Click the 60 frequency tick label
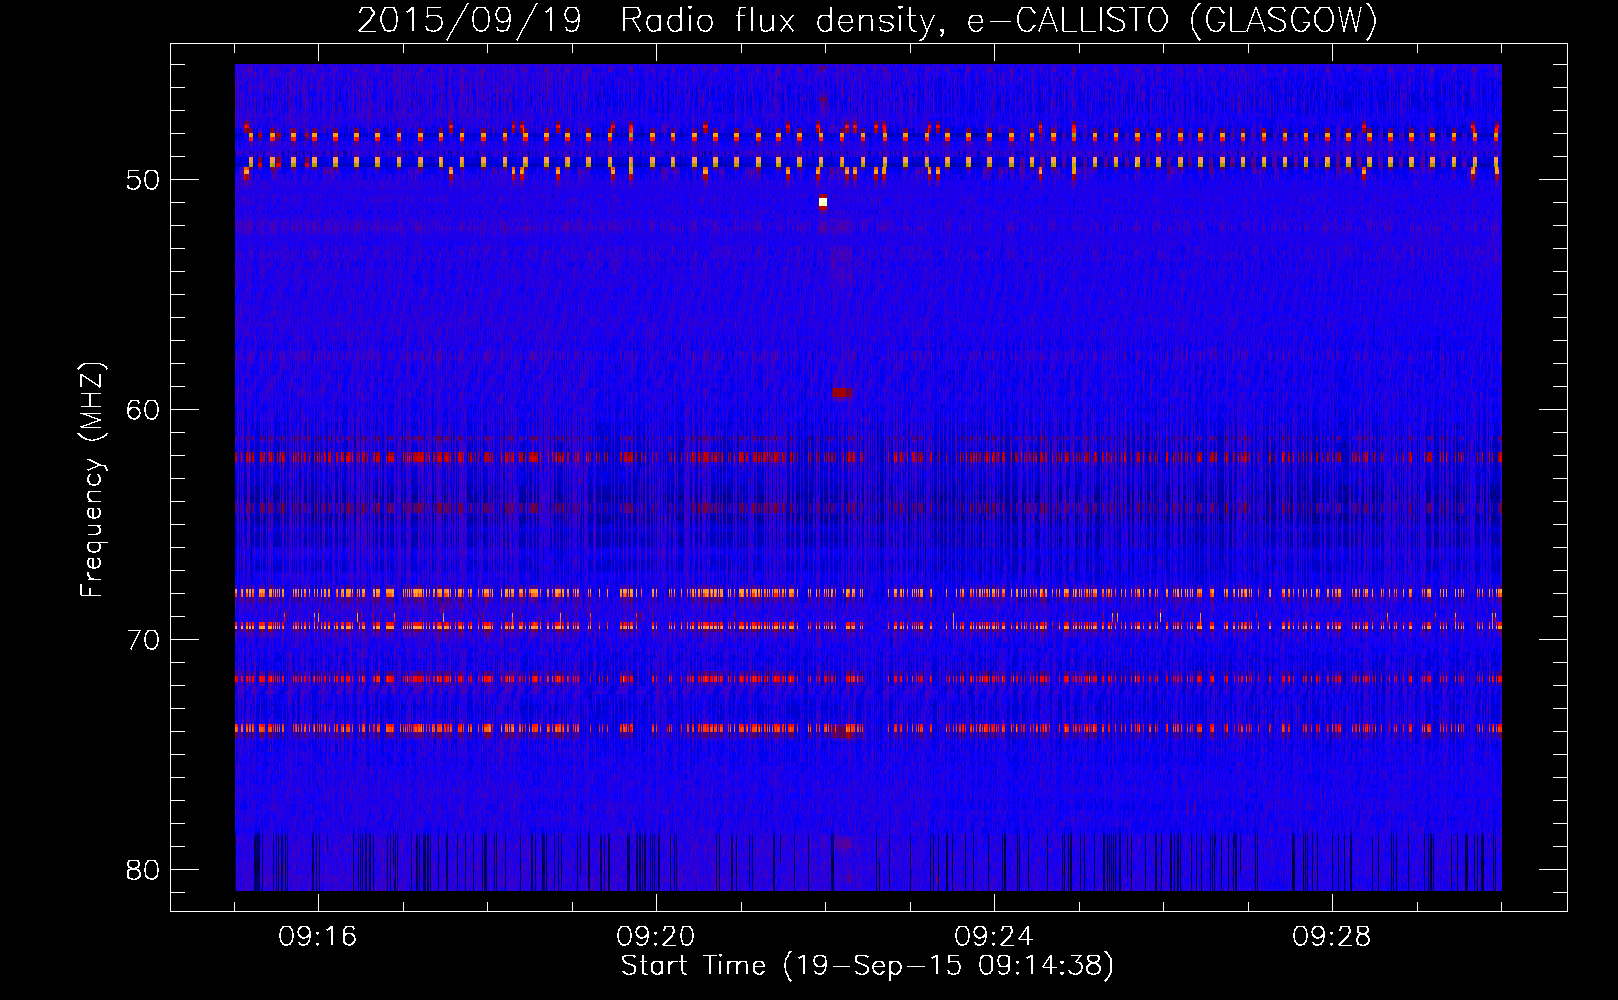Image resolution: width=1618 pixels, height=1000 pixels. pyautogui.click(x=143, y=409)
